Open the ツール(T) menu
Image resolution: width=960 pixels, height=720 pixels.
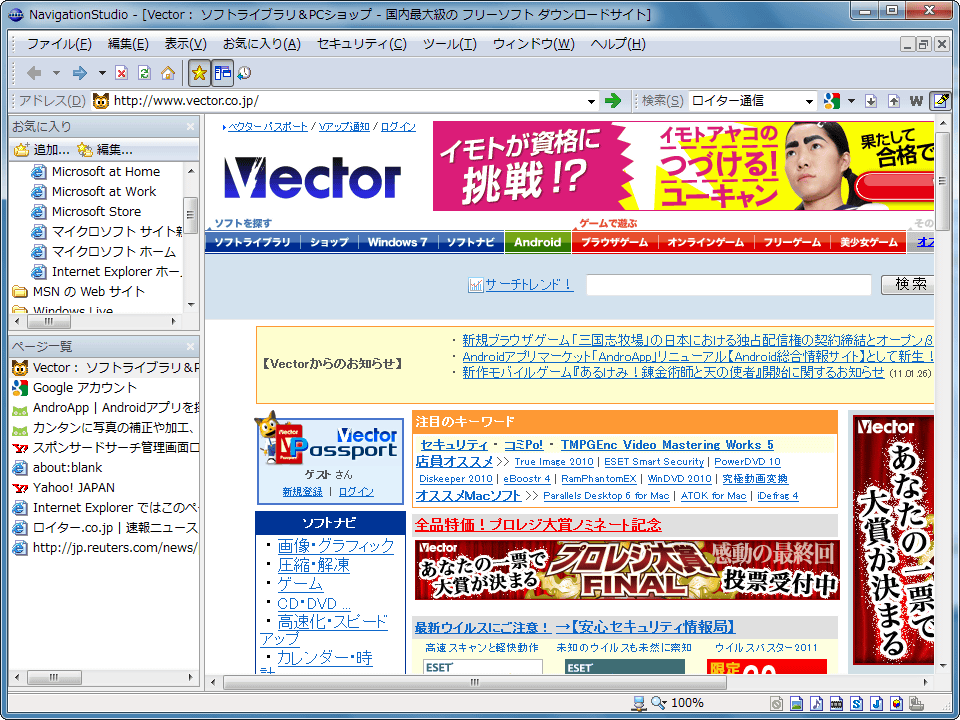point(449,44)
